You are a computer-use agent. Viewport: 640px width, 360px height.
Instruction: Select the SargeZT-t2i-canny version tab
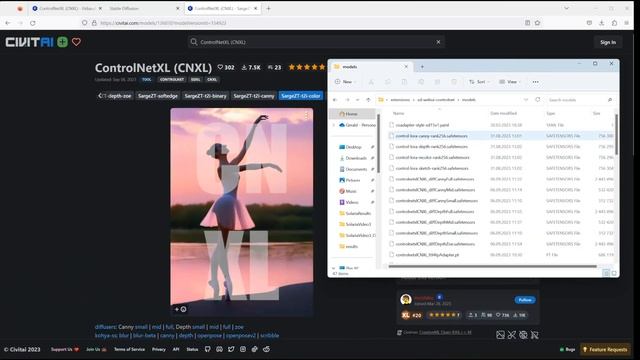pos(253,96)
